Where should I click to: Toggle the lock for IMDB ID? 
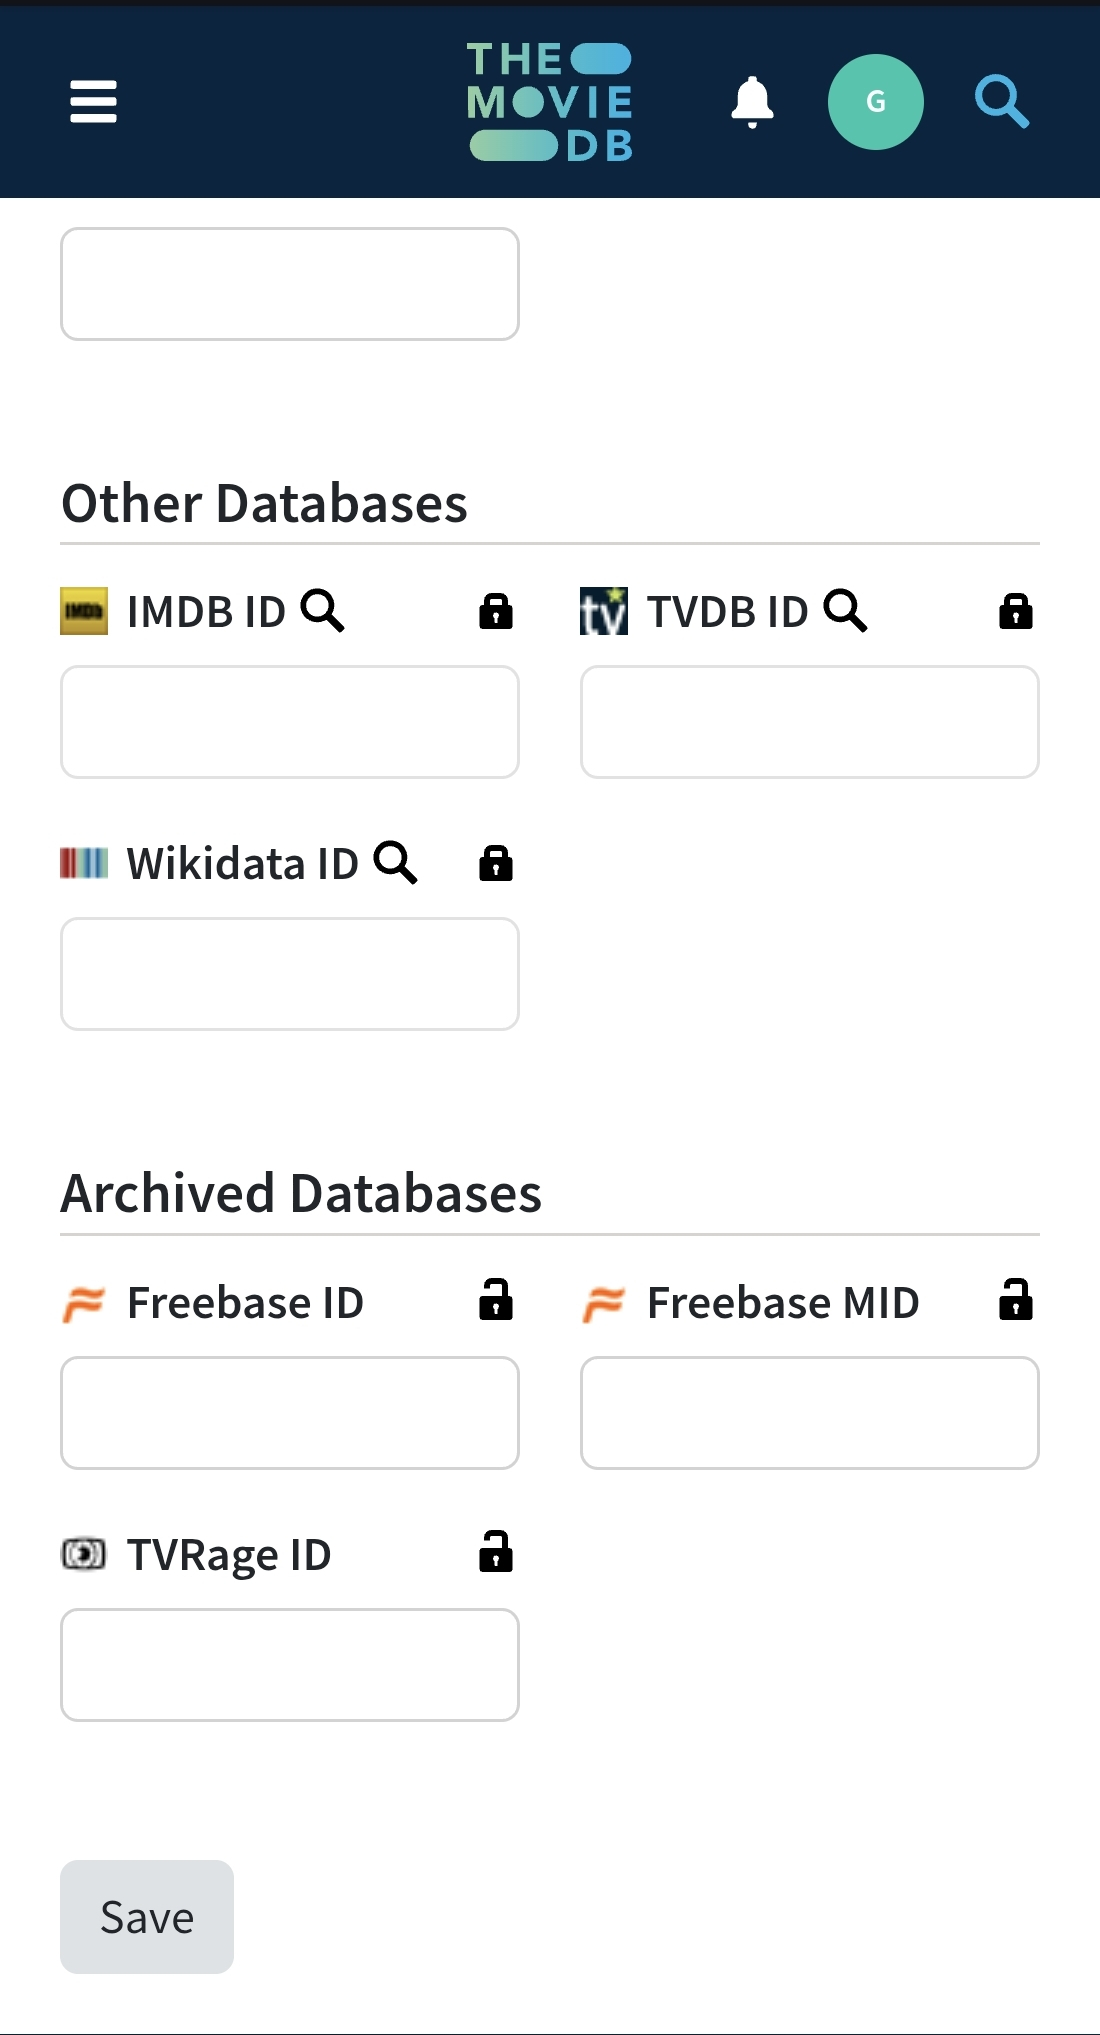(x=496, y=611)
